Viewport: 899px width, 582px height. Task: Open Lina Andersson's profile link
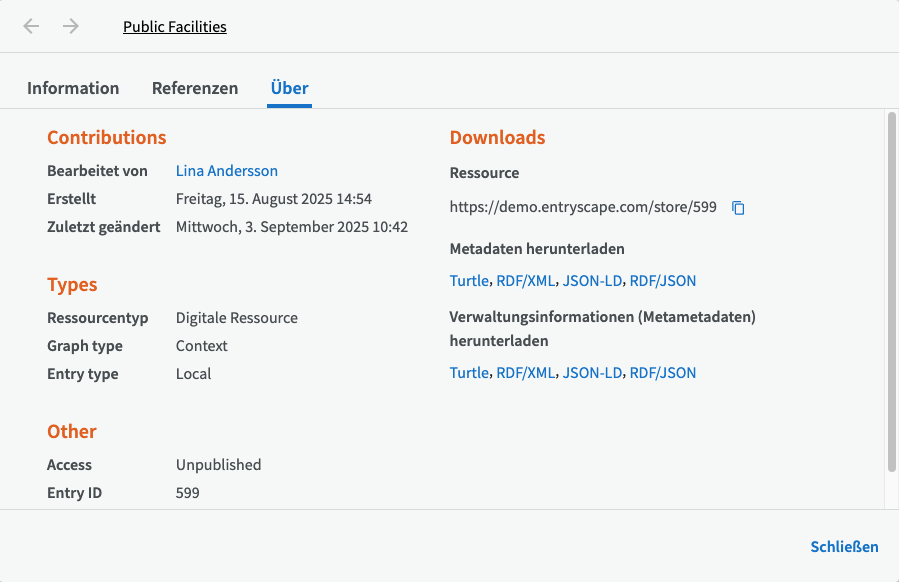pos(227,171)
